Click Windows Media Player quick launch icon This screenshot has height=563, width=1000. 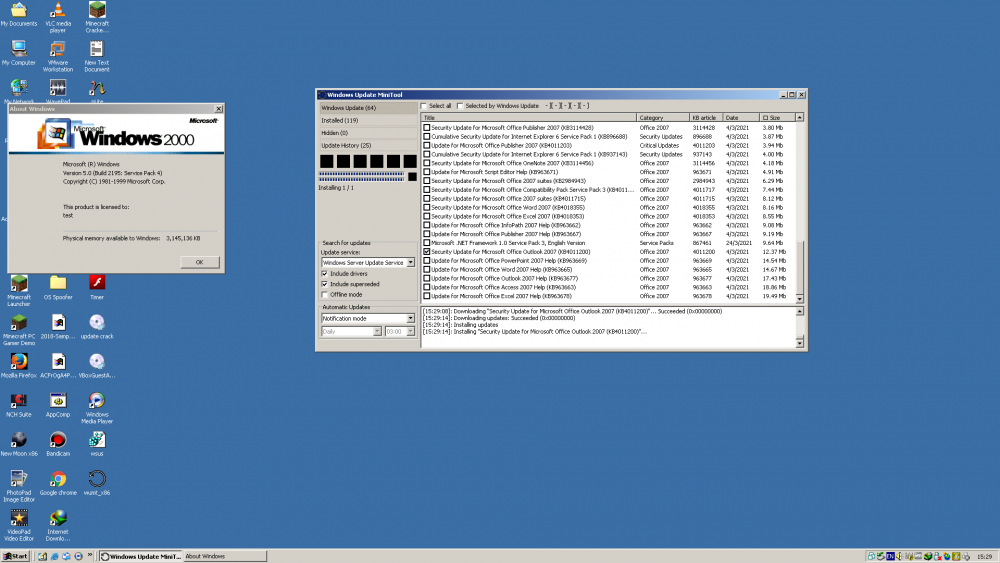click(78, 556)
